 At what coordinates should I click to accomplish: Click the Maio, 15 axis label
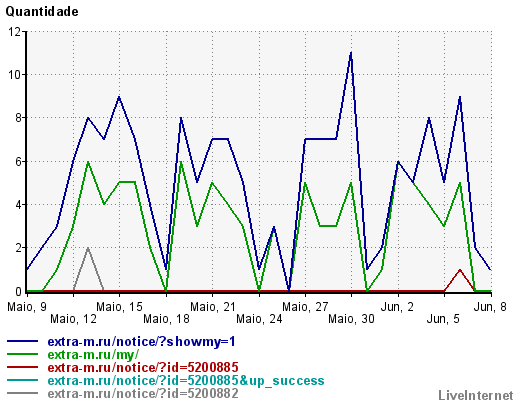119,307
